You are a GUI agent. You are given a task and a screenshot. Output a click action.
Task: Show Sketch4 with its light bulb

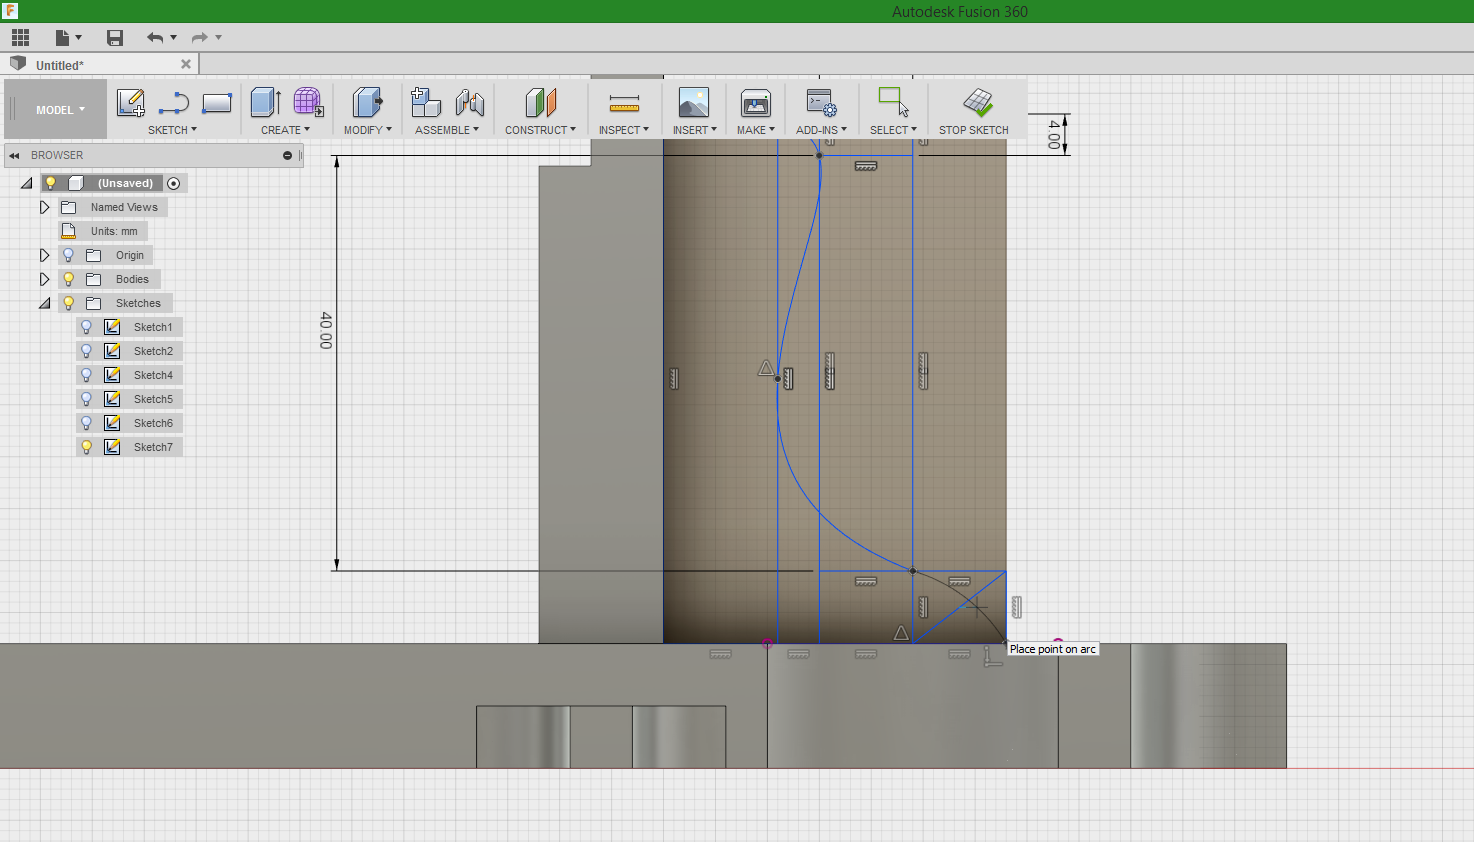pos(86,375)
